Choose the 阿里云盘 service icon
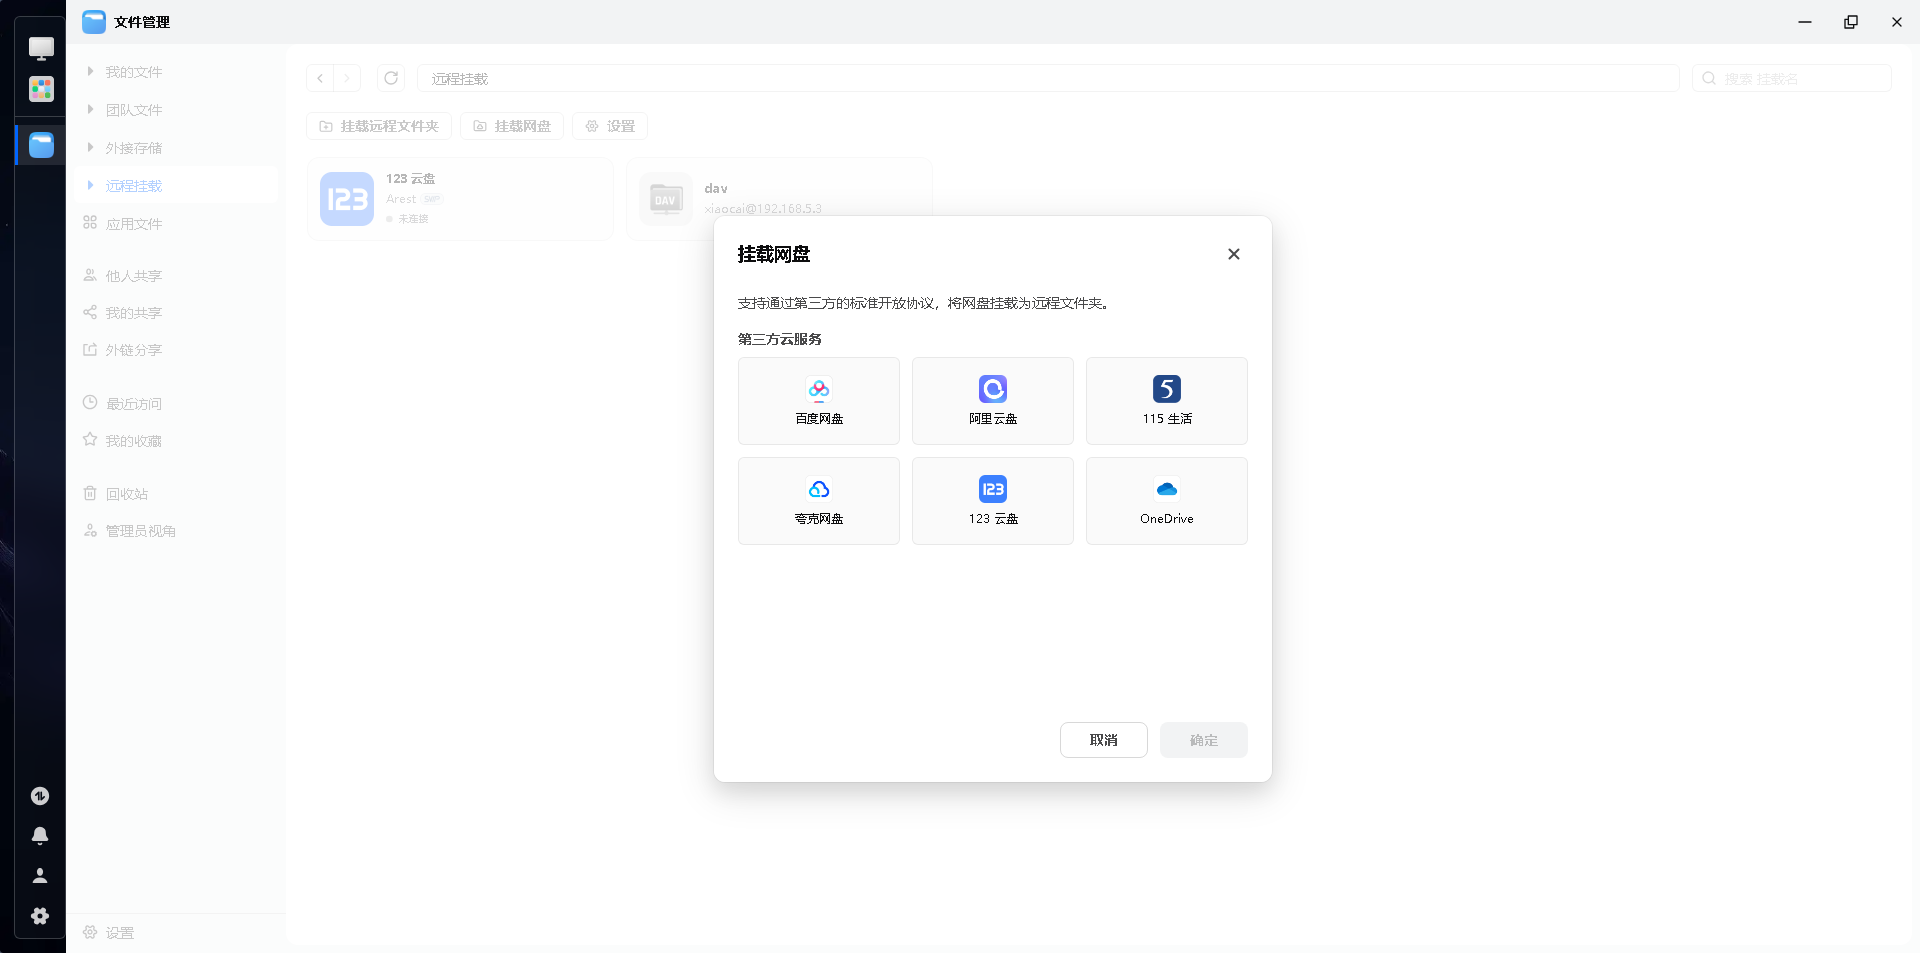 click(993, 389)
